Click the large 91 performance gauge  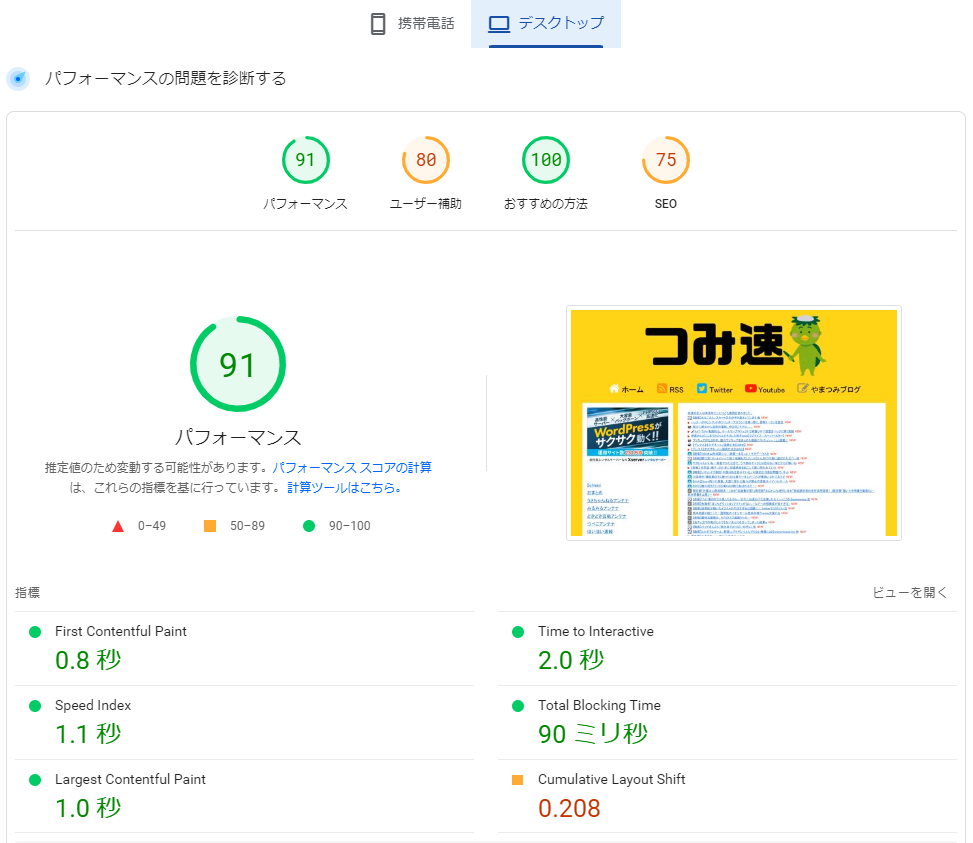pyautogui.click(x=238, y=364)
